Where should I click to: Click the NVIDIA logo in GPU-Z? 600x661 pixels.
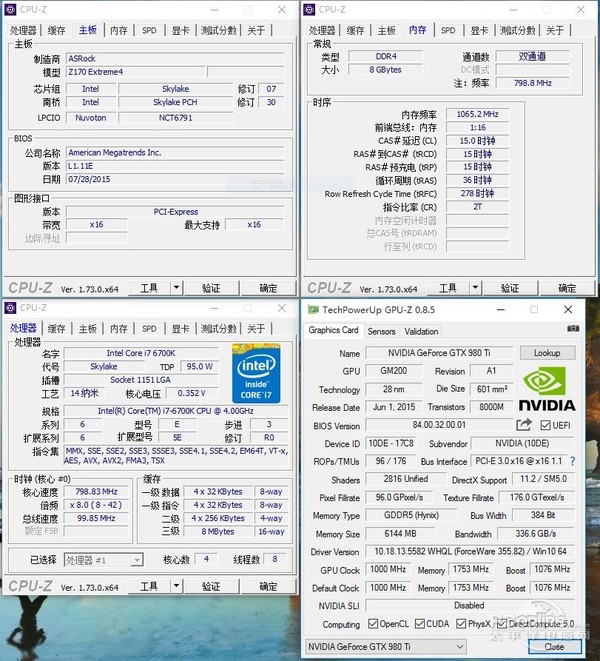[547, 389]
